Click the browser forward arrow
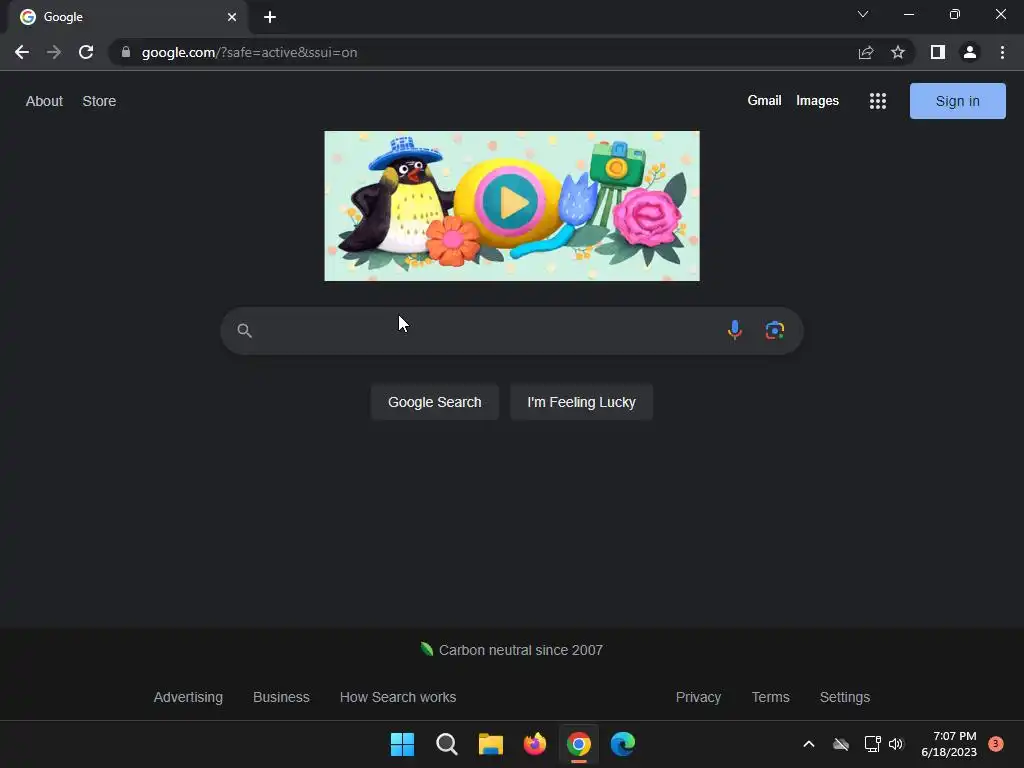The height and width of the screenshot is (768, 1024). [54, 52]
